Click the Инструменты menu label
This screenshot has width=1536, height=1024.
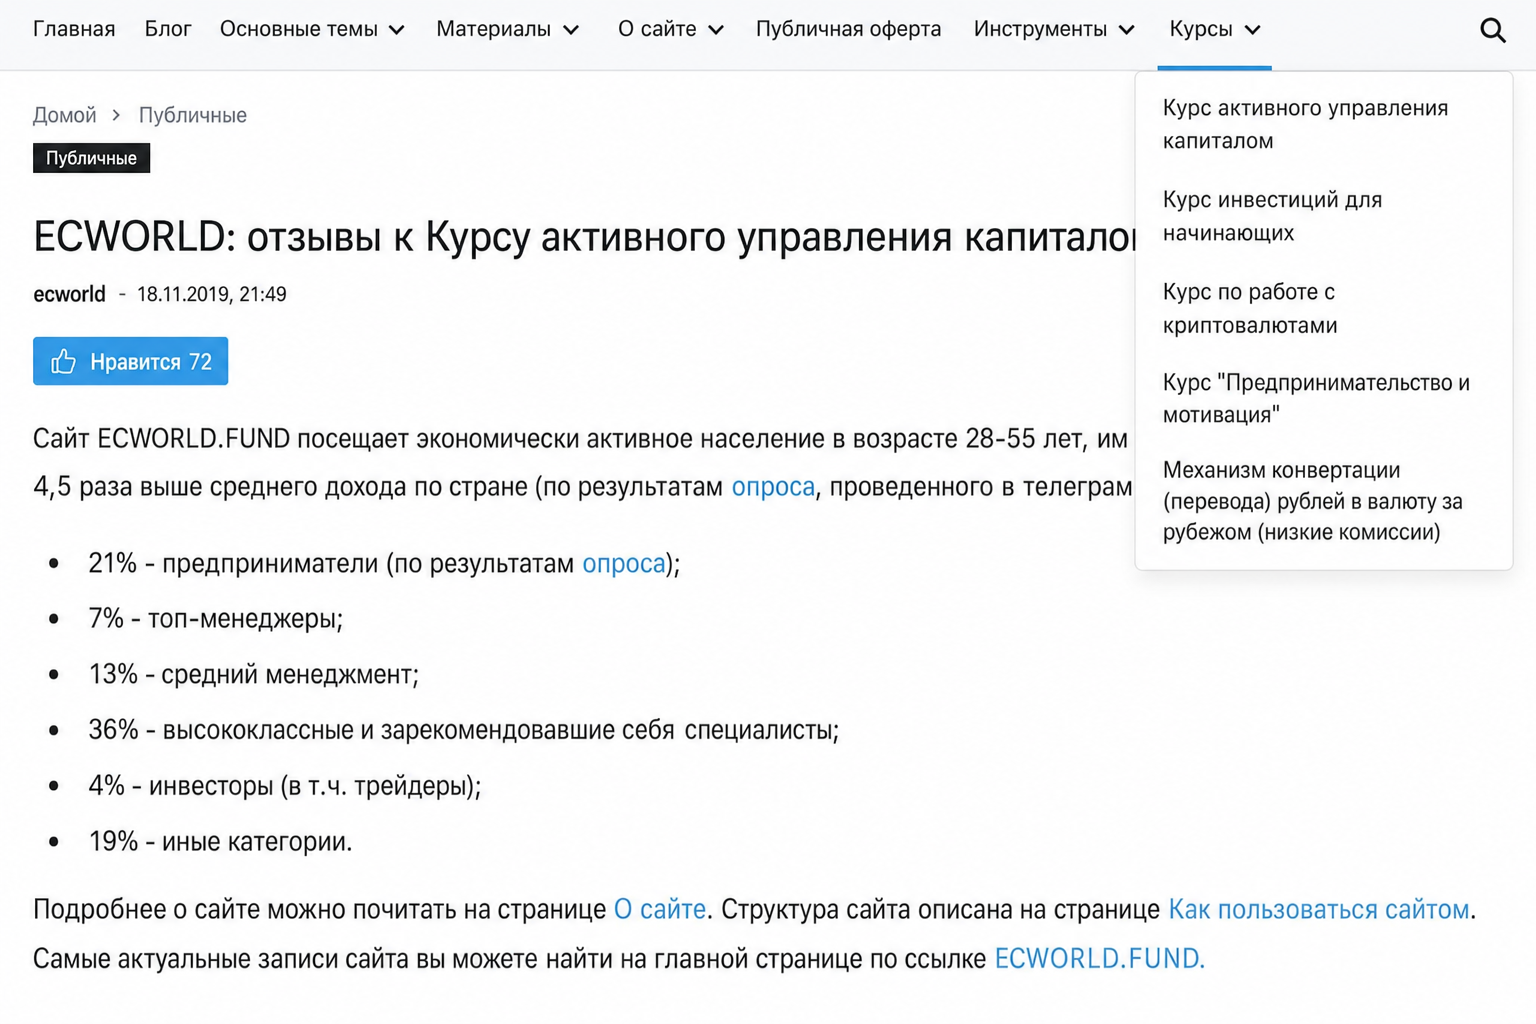[x=1040, y=29]
